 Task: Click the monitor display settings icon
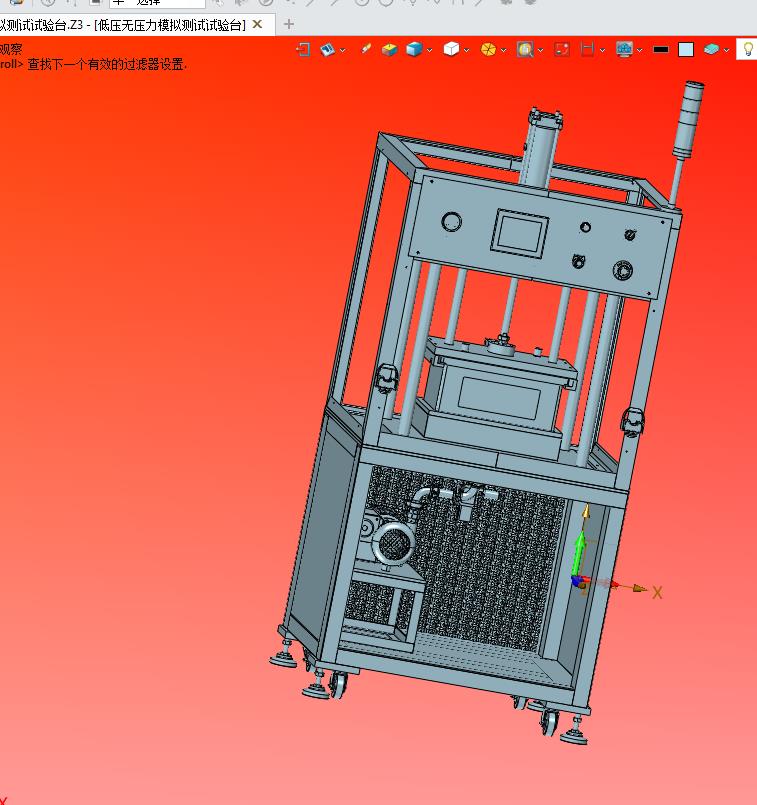(x=624, y=49)
